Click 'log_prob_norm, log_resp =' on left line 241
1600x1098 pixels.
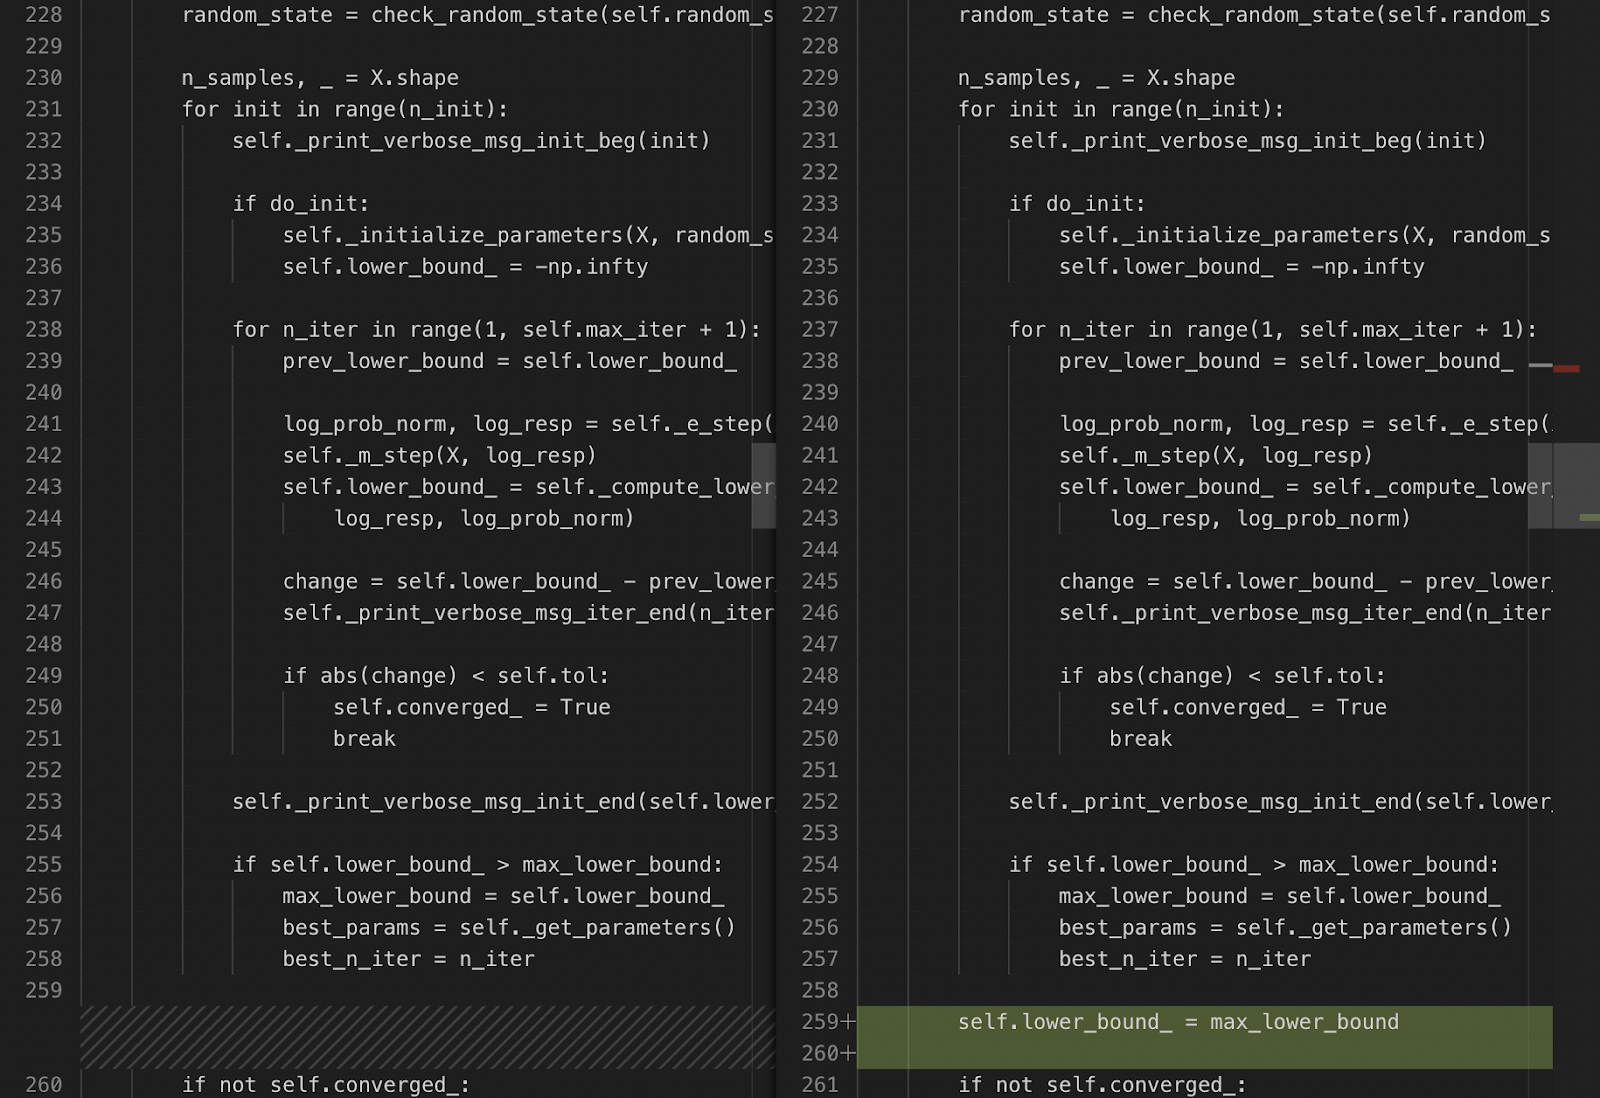(x=440, y=424)
